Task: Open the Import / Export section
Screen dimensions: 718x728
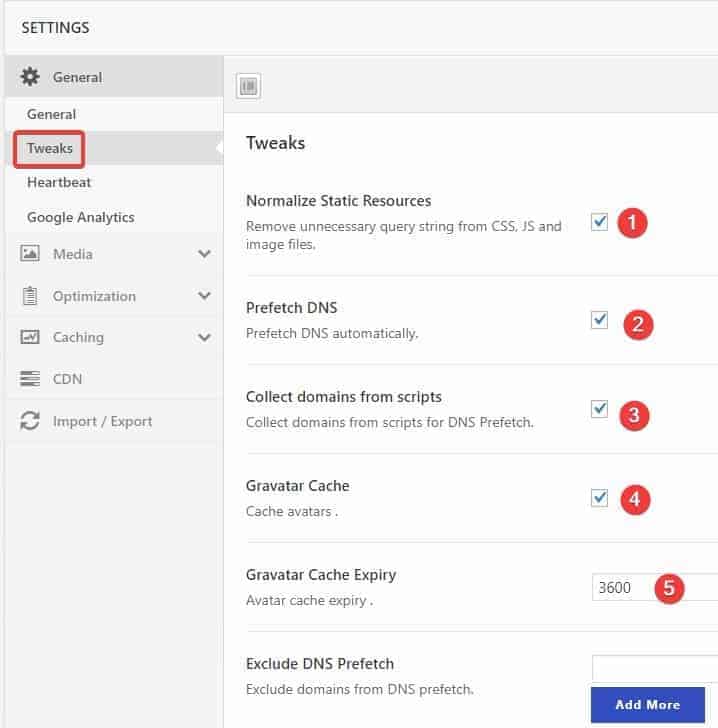Action: tap(114, 421)
